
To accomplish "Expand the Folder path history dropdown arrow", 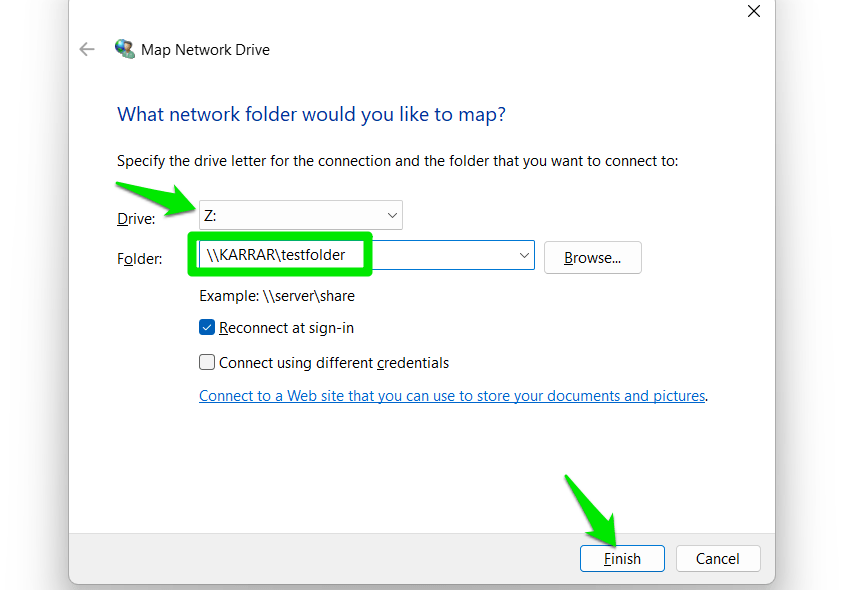I will 524,257.
